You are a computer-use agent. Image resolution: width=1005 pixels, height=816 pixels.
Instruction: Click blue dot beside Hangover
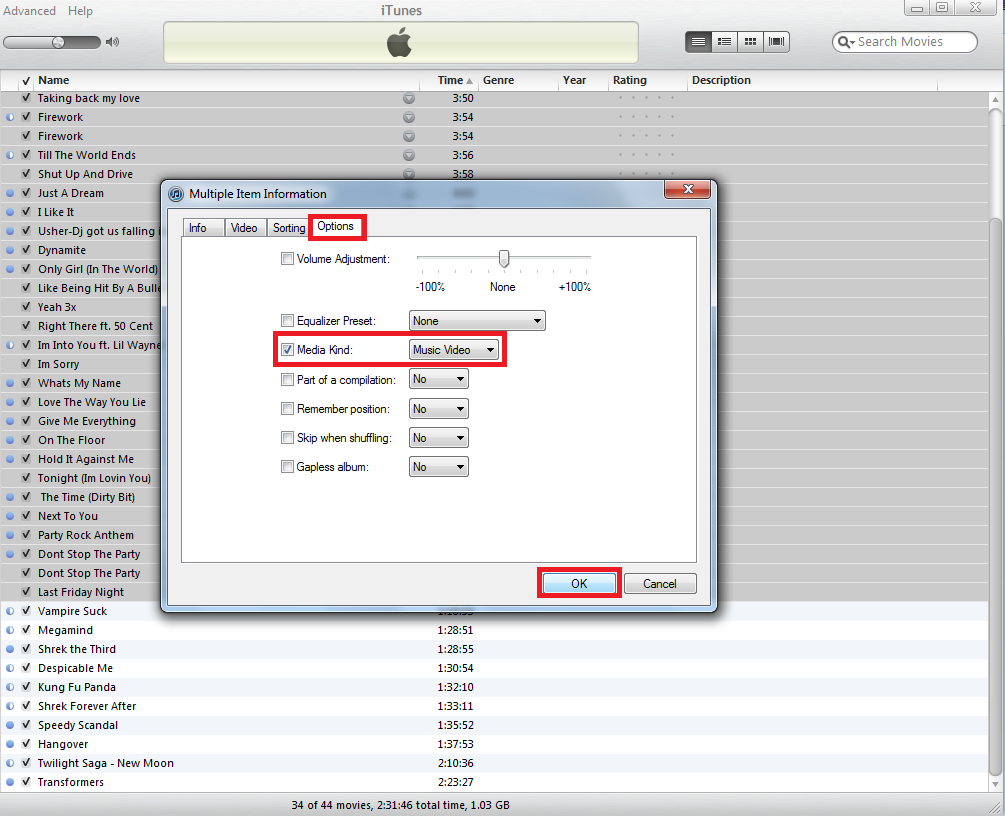pos(10,744)
